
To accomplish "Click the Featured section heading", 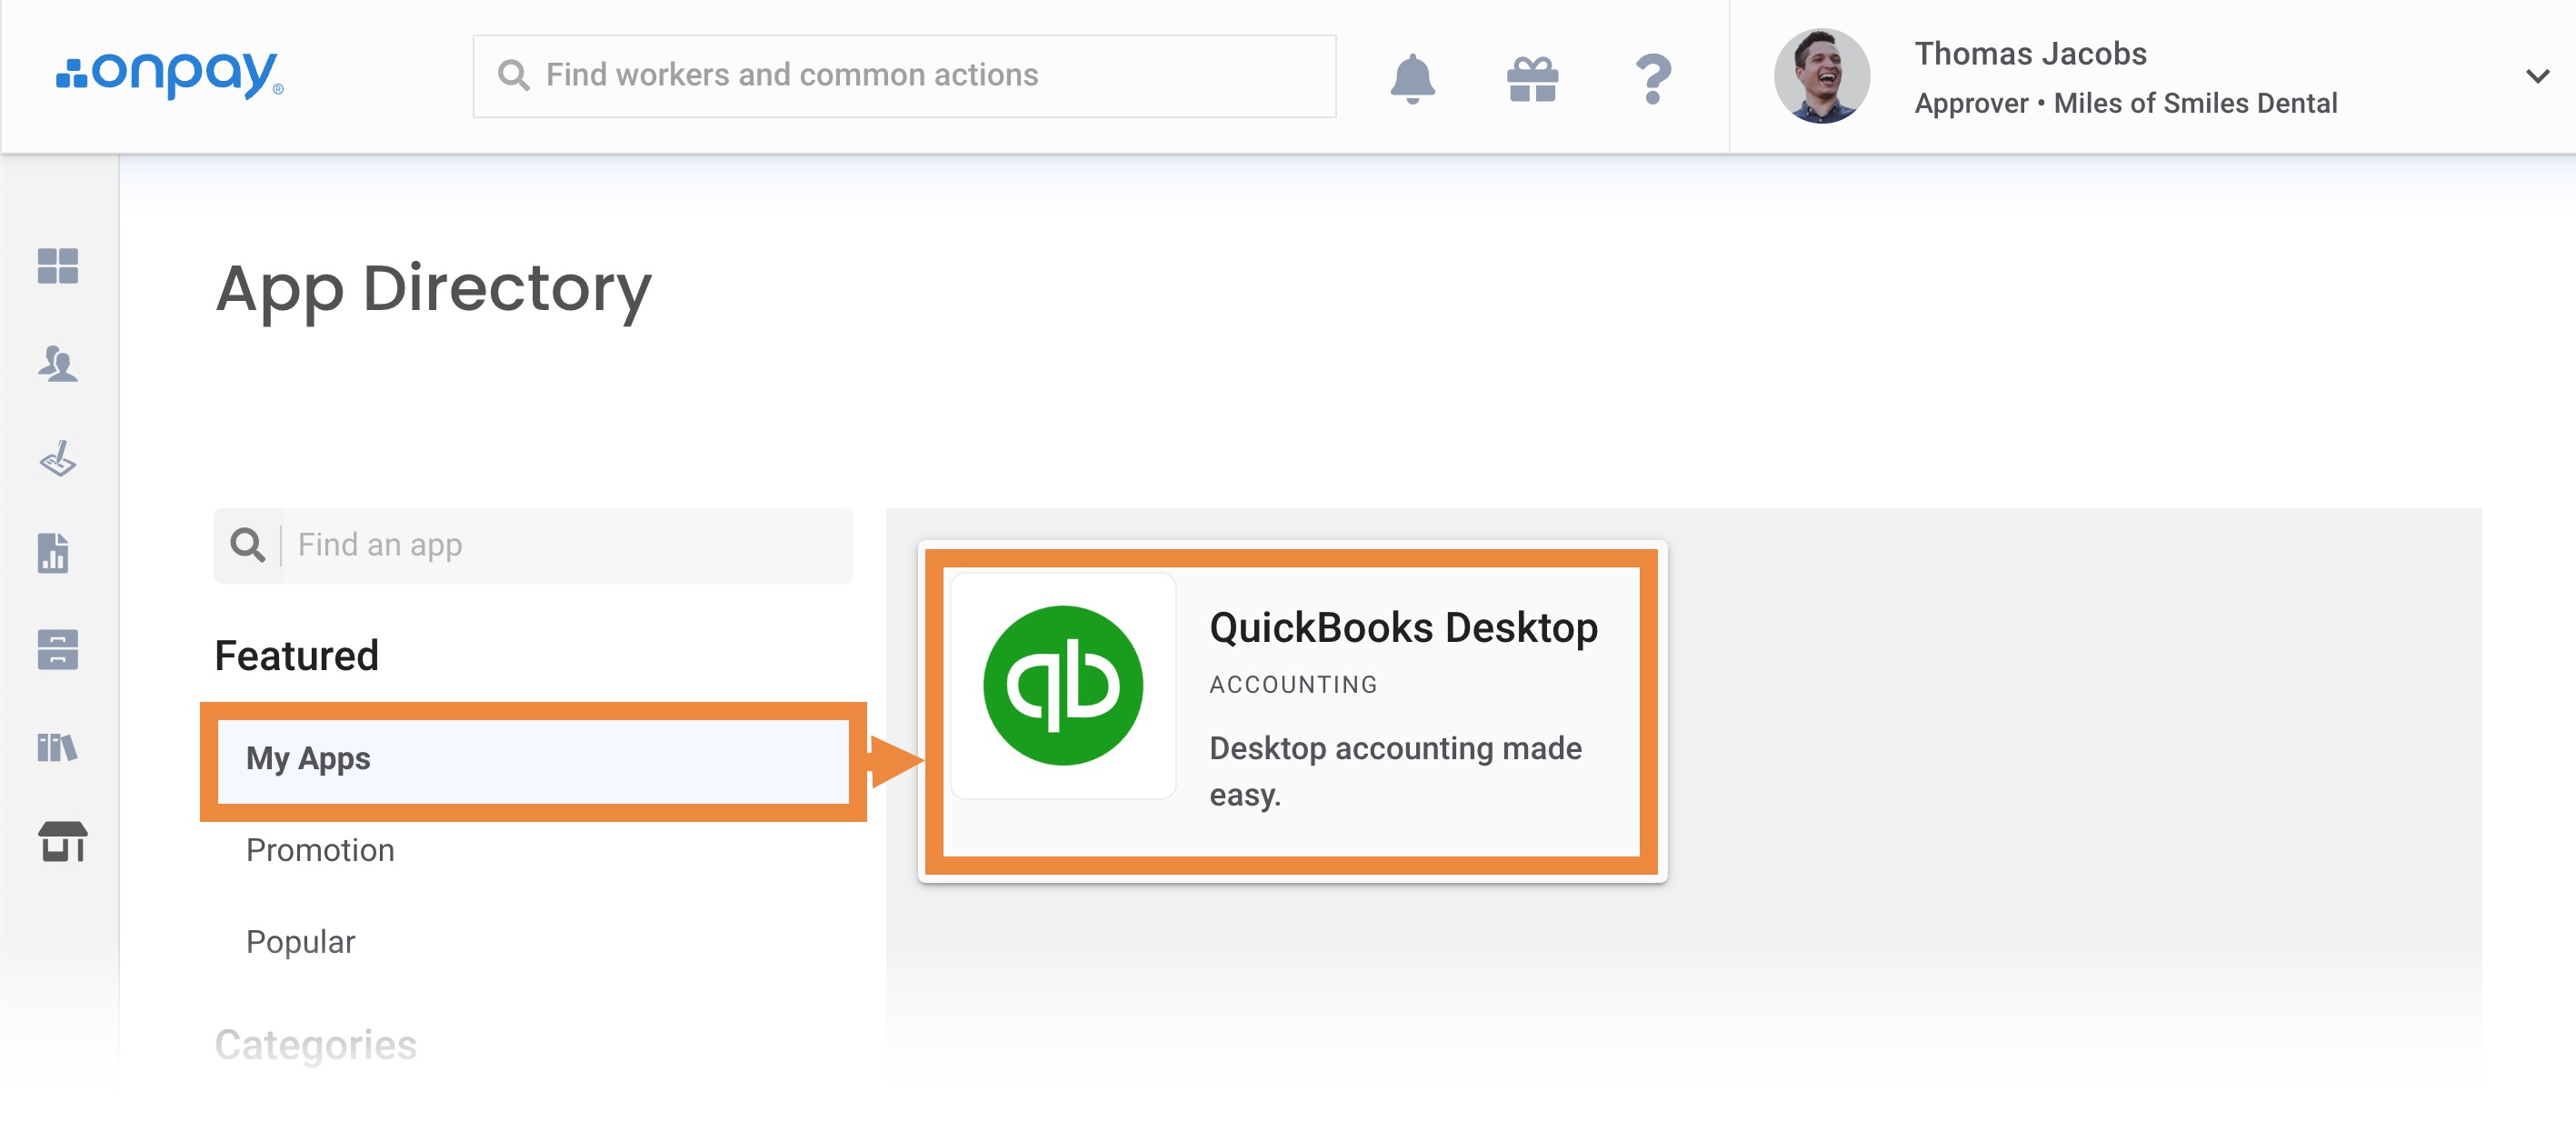I will click(296, 656).
